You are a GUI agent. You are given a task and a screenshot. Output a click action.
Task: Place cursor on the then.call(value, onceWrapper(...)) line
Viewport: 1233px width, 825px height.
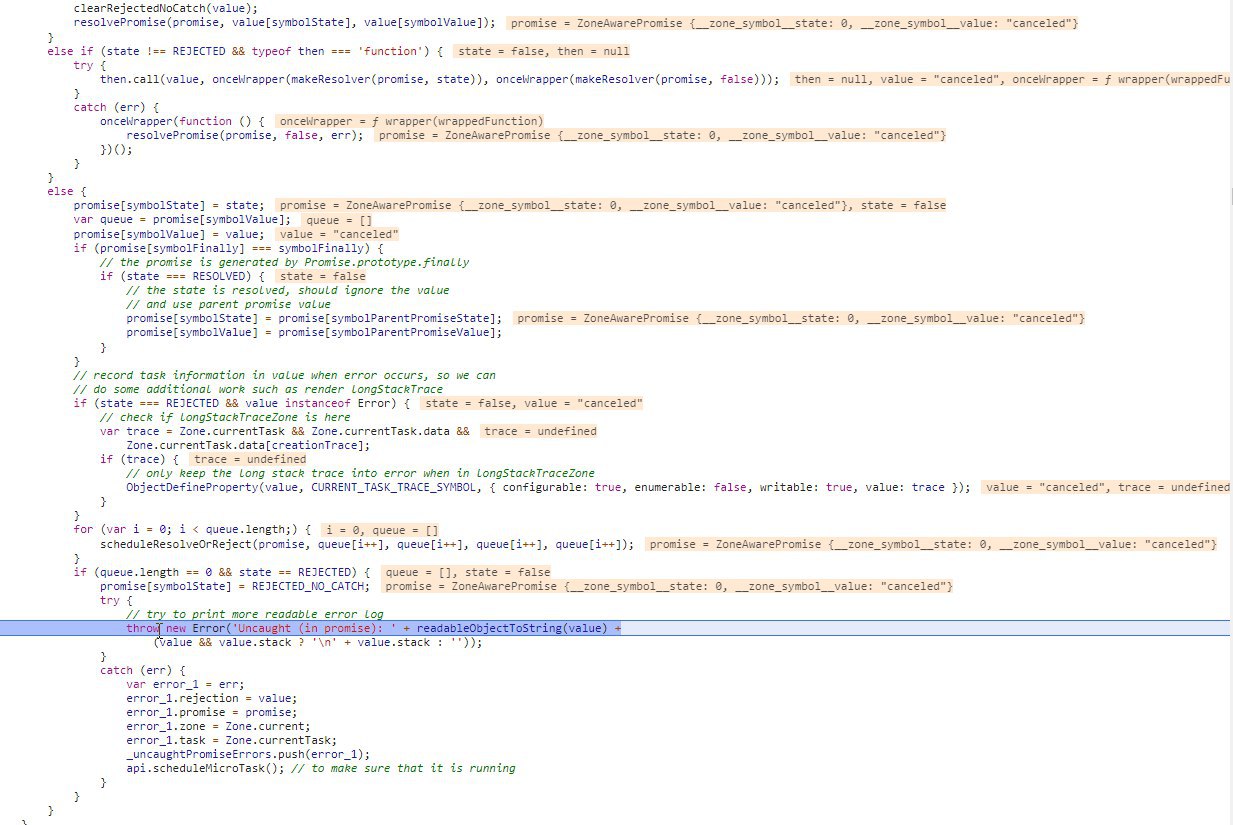click(x=440, y=78)
